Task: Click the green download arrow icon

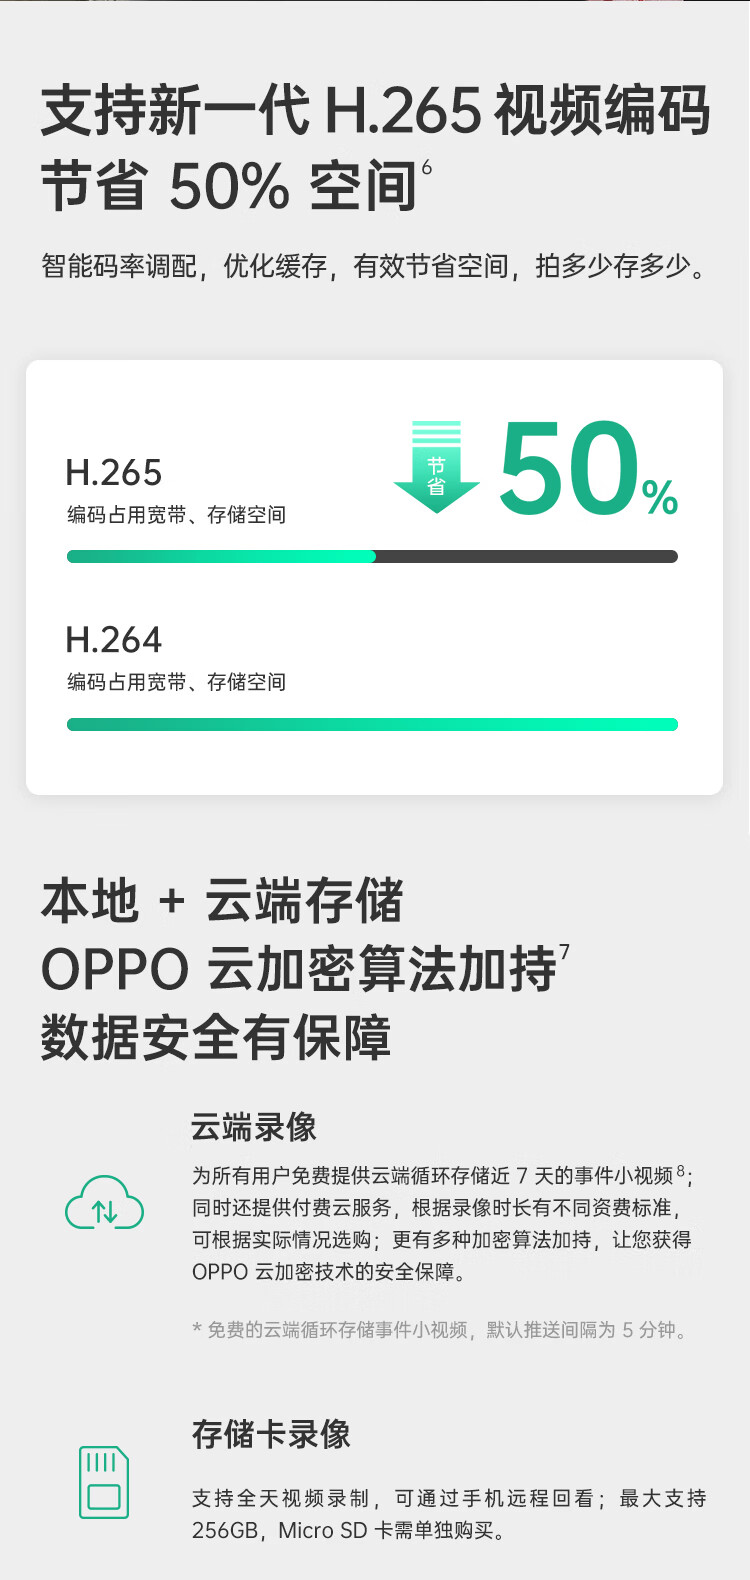Action: pos(436,467)
